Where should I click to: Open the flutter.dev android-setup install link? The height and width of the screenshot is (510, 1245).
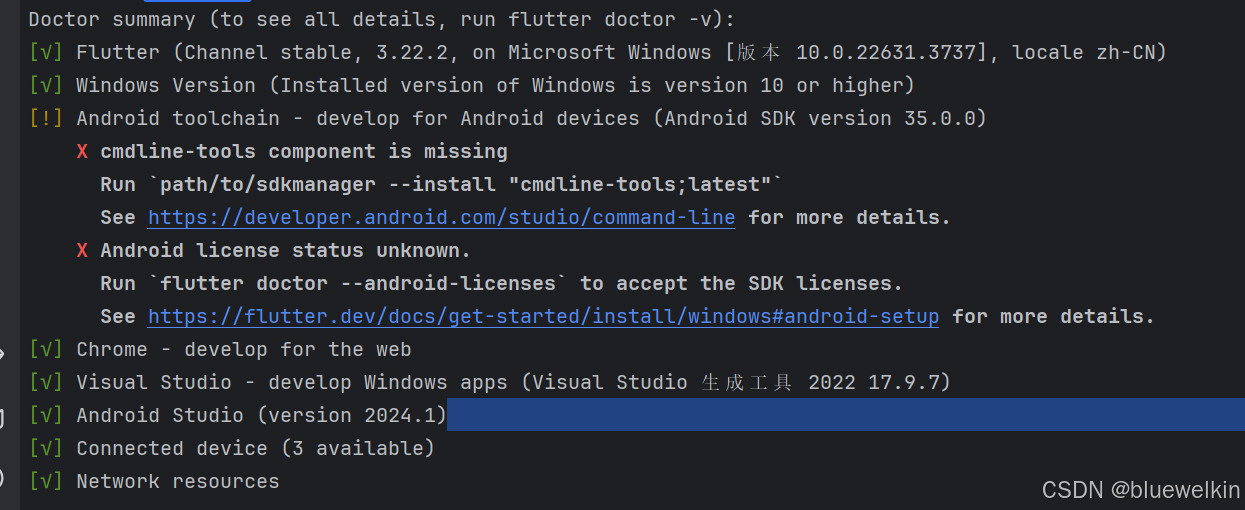(543, 316)
